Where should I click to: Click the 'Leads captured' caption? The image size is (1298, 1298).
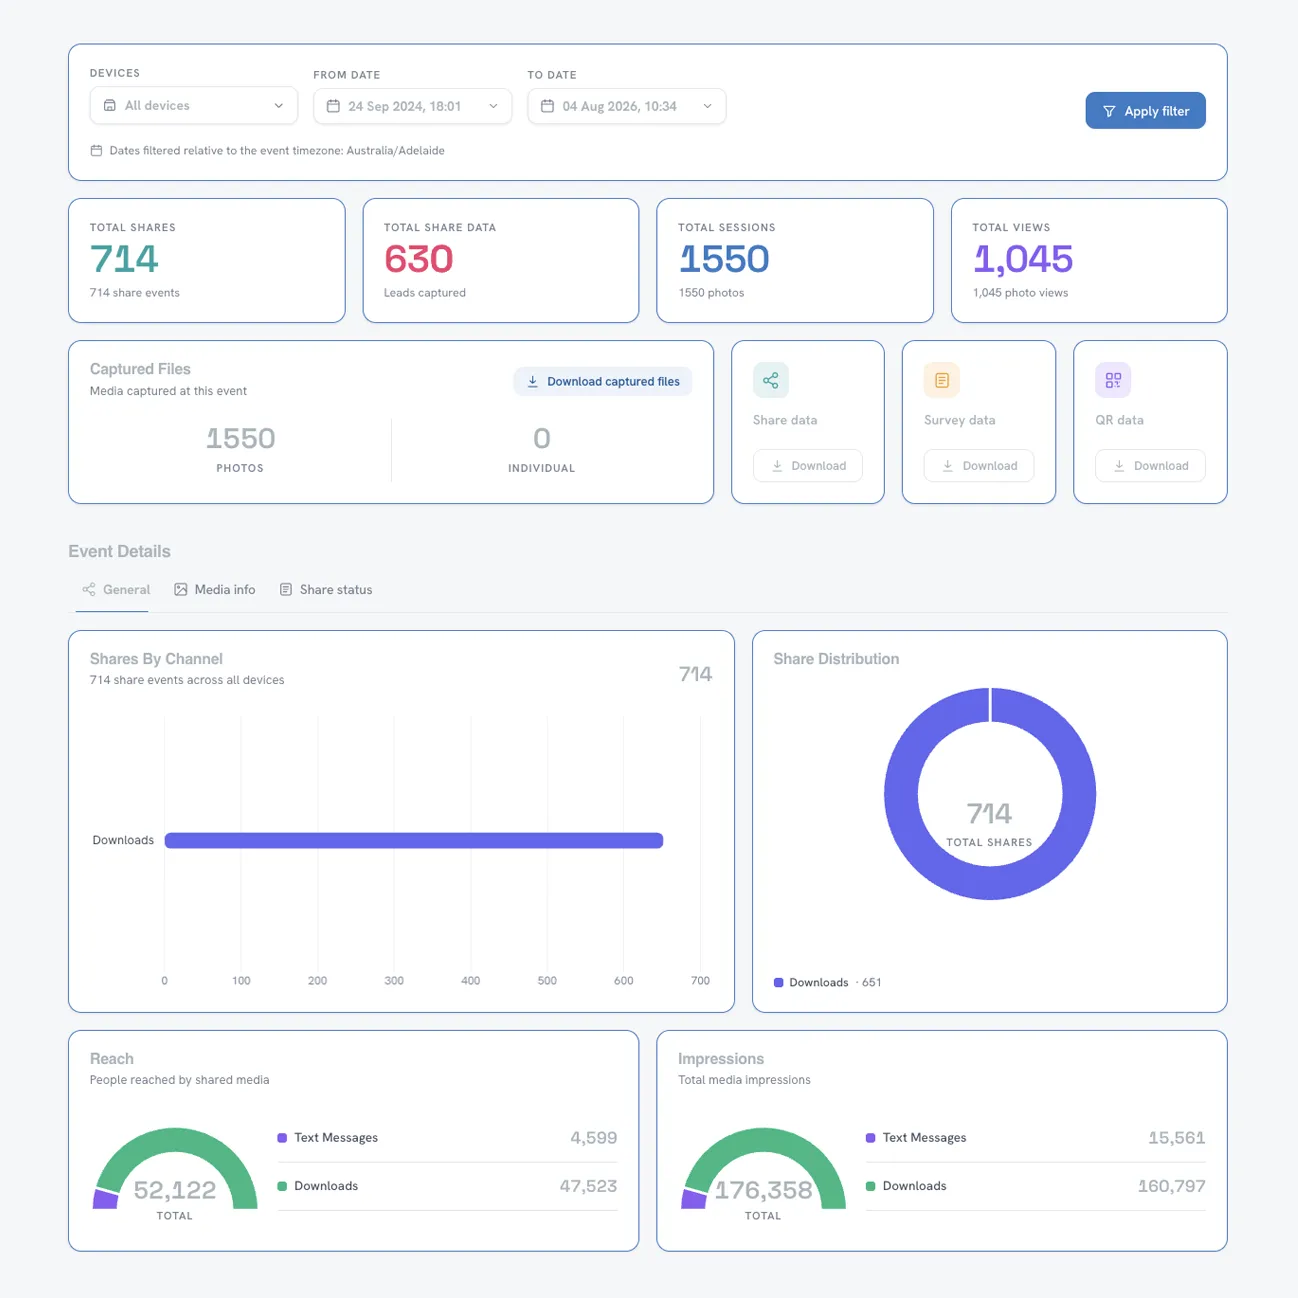[x=425, y=293]
